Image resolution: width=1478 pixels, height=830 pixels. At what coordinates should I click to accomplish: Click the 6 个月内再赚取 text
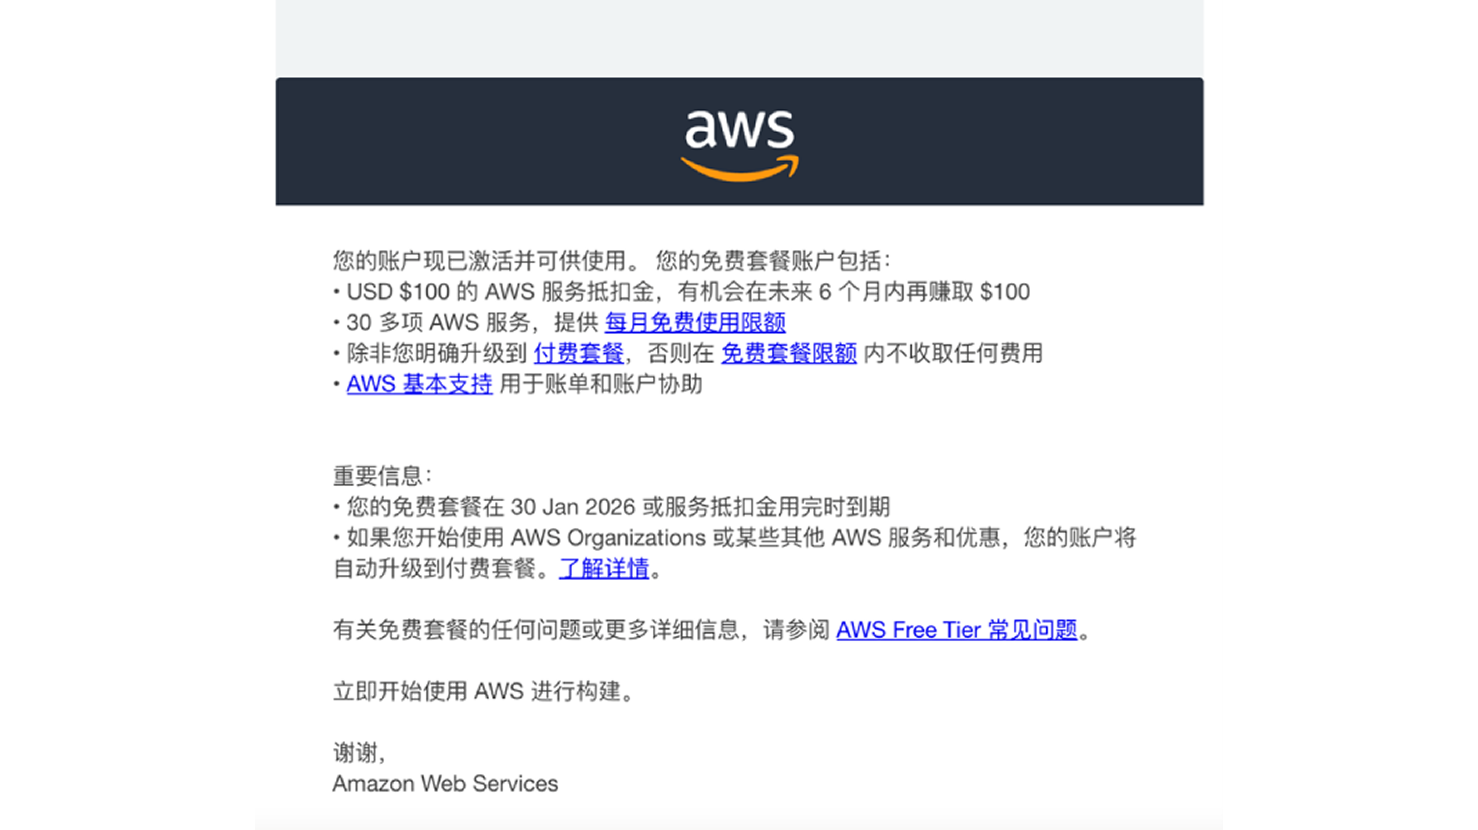click(896, 292)
